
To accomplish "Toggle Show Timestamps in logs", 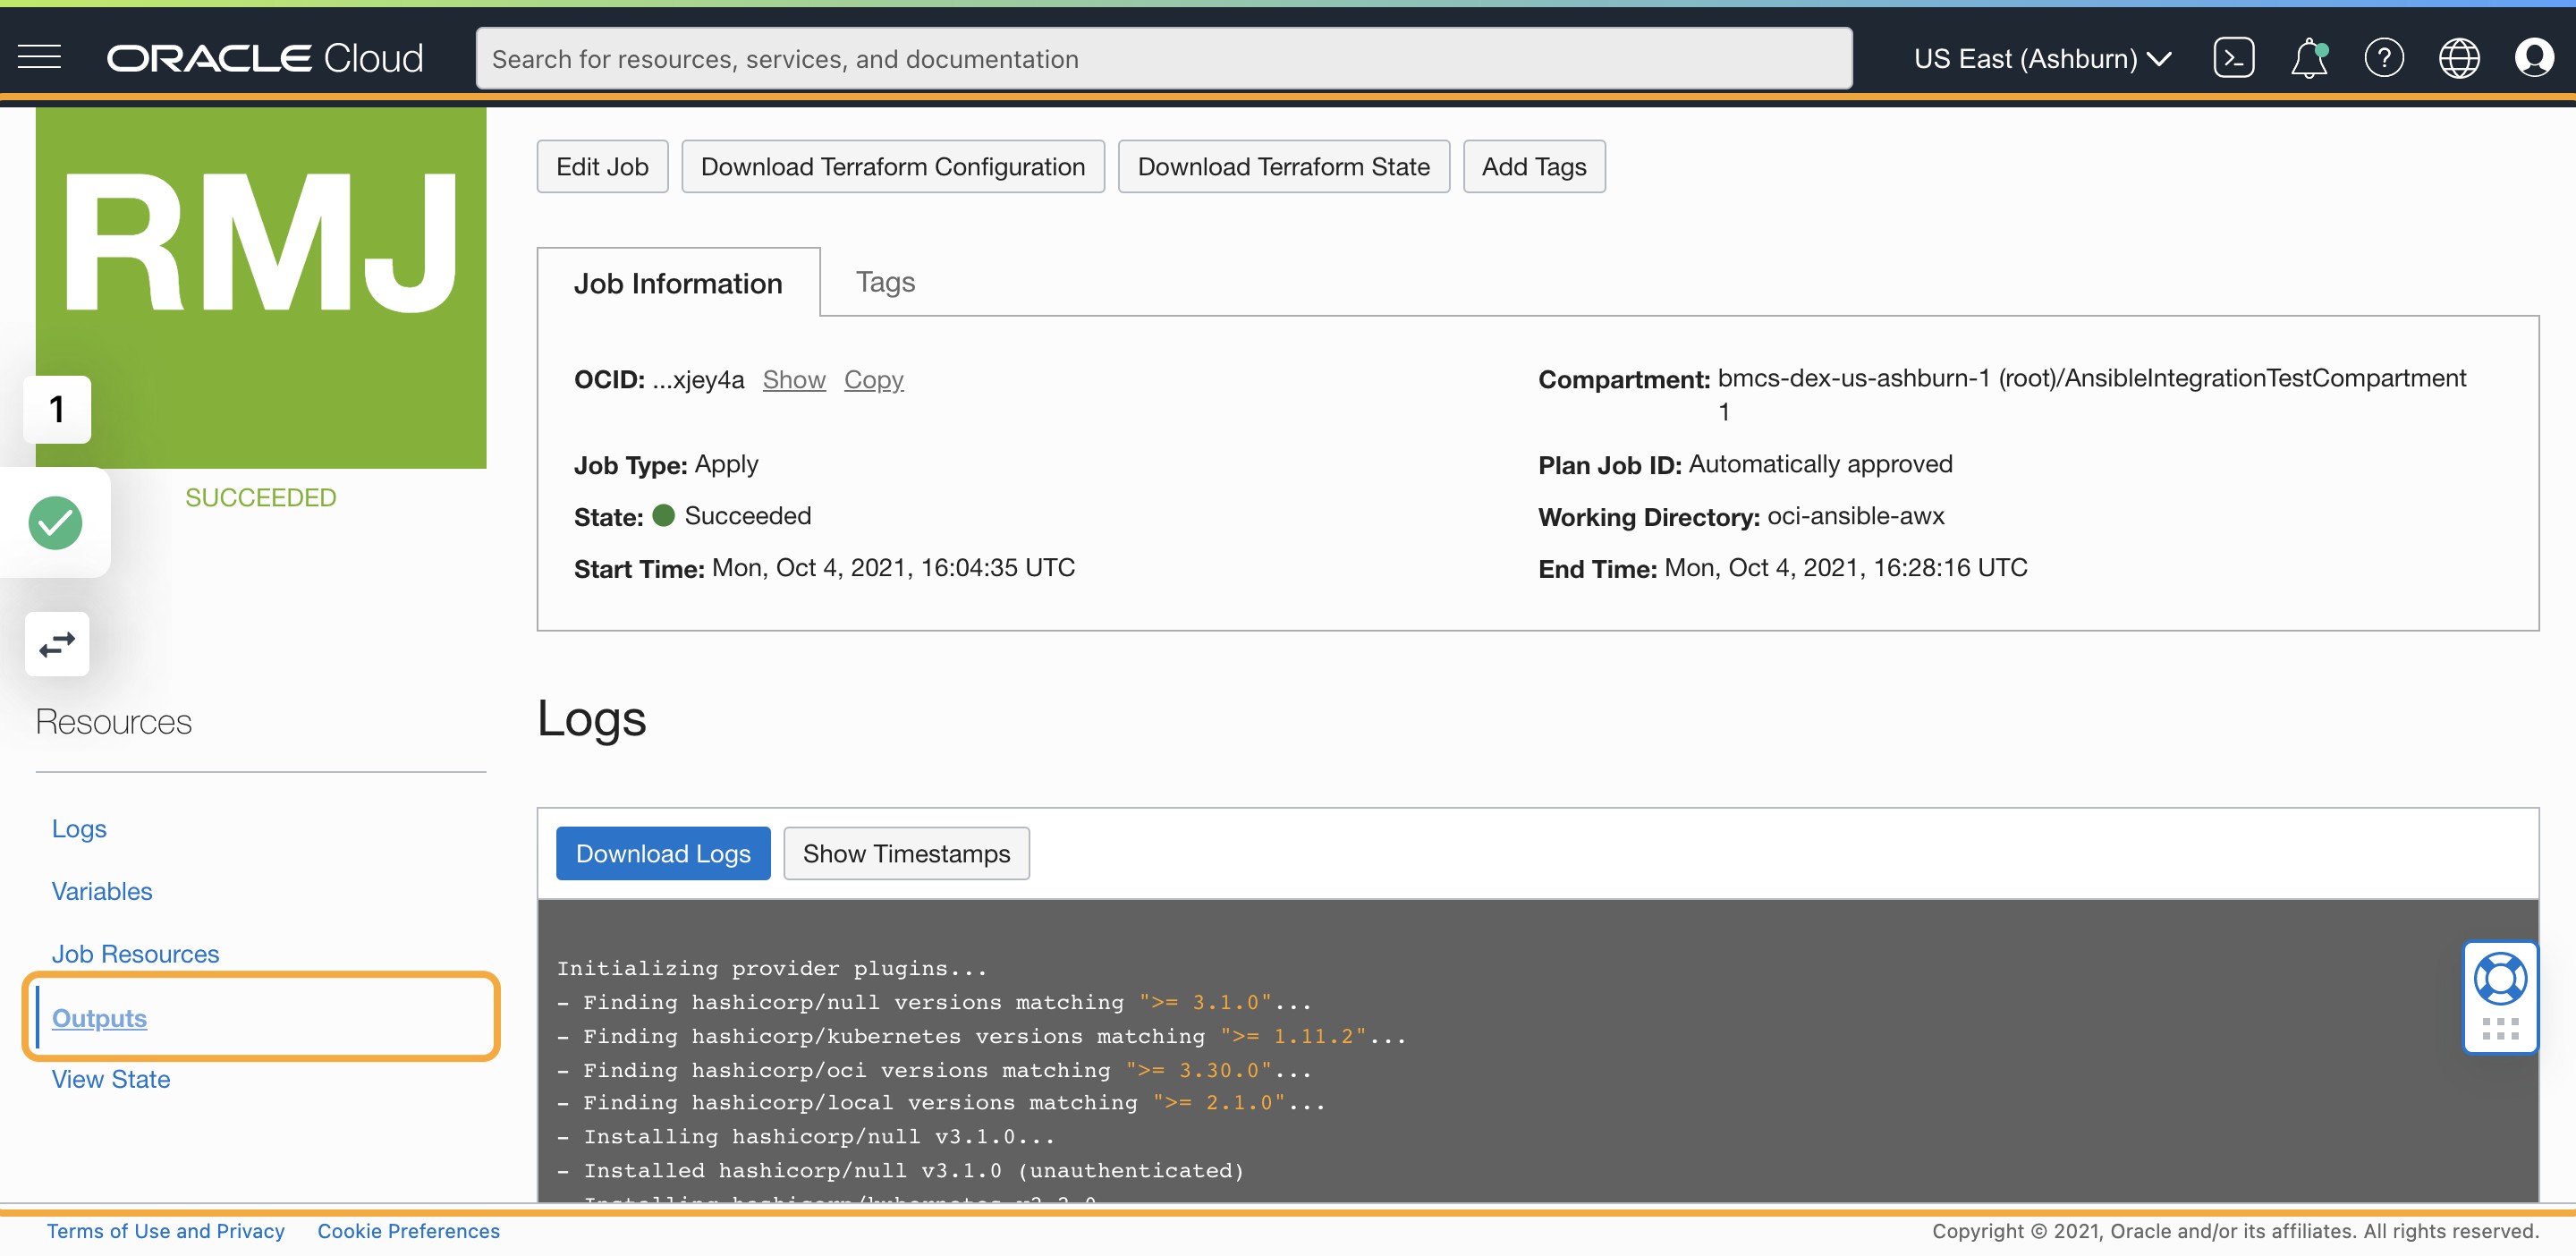I will coord(907,853).
